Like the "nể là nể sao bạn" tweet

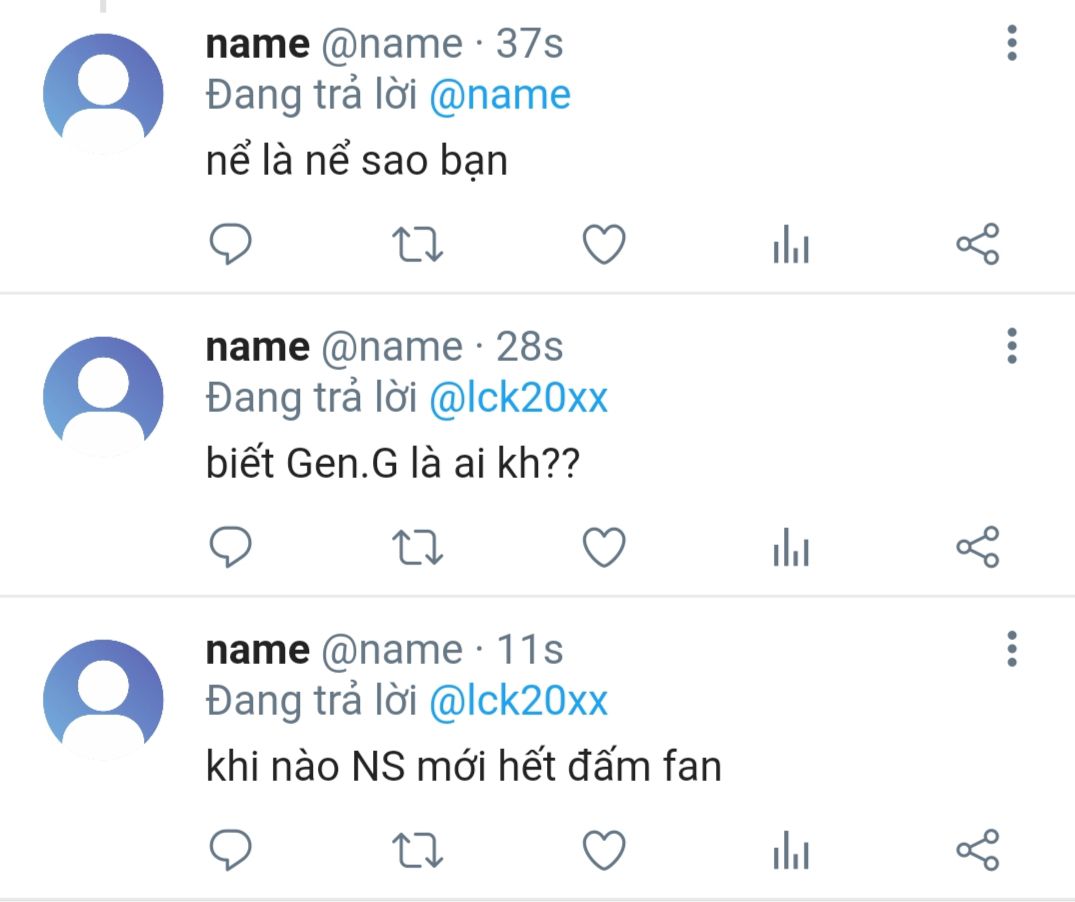click(604, 244)
